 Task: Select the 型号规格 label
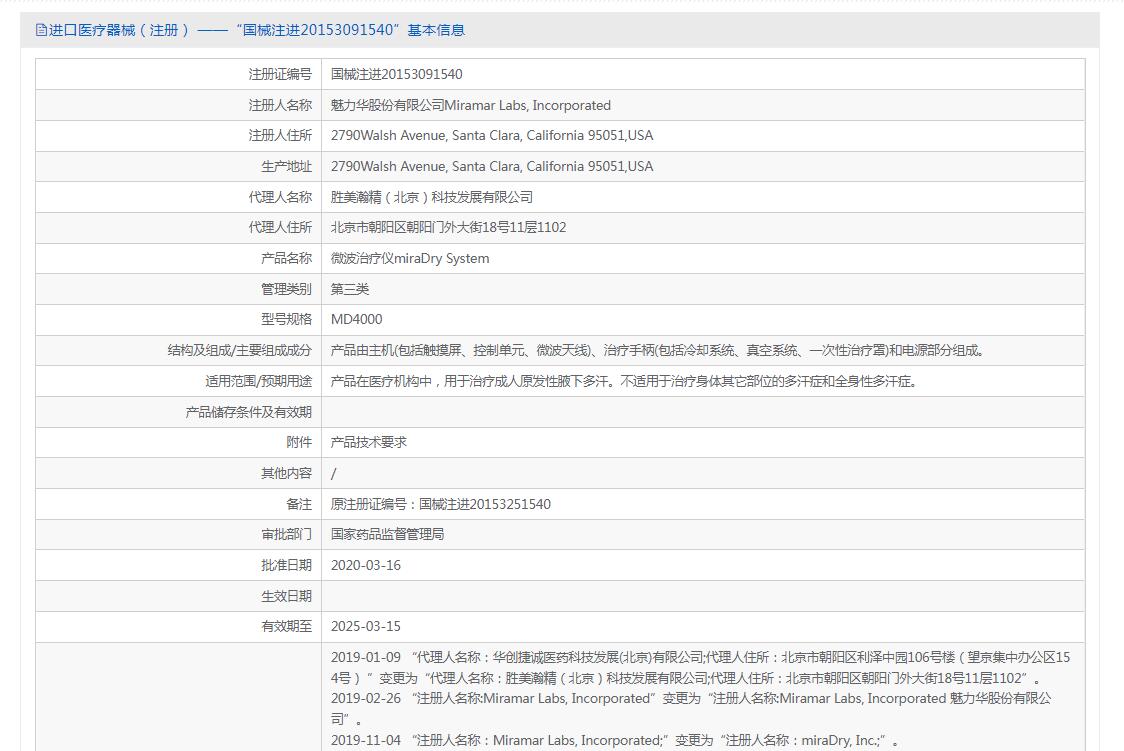pos(286,319)
